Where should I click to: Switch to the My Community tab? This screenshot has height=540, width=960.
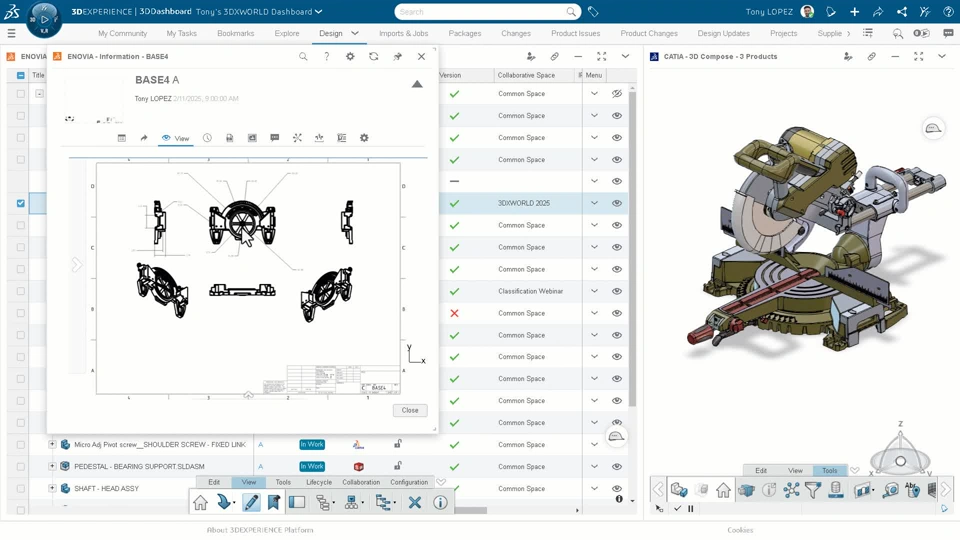coord(122,34)
